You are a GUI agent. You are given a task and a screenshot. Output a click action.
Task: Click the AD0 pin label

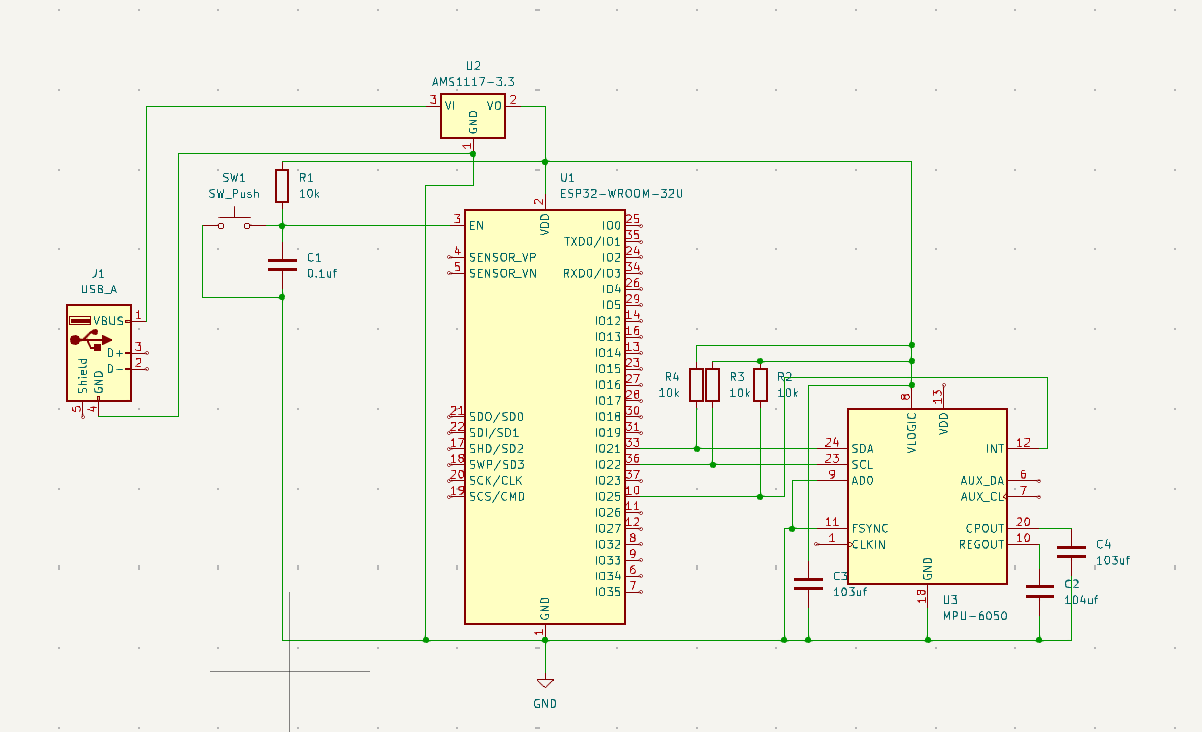pos(863,481)
